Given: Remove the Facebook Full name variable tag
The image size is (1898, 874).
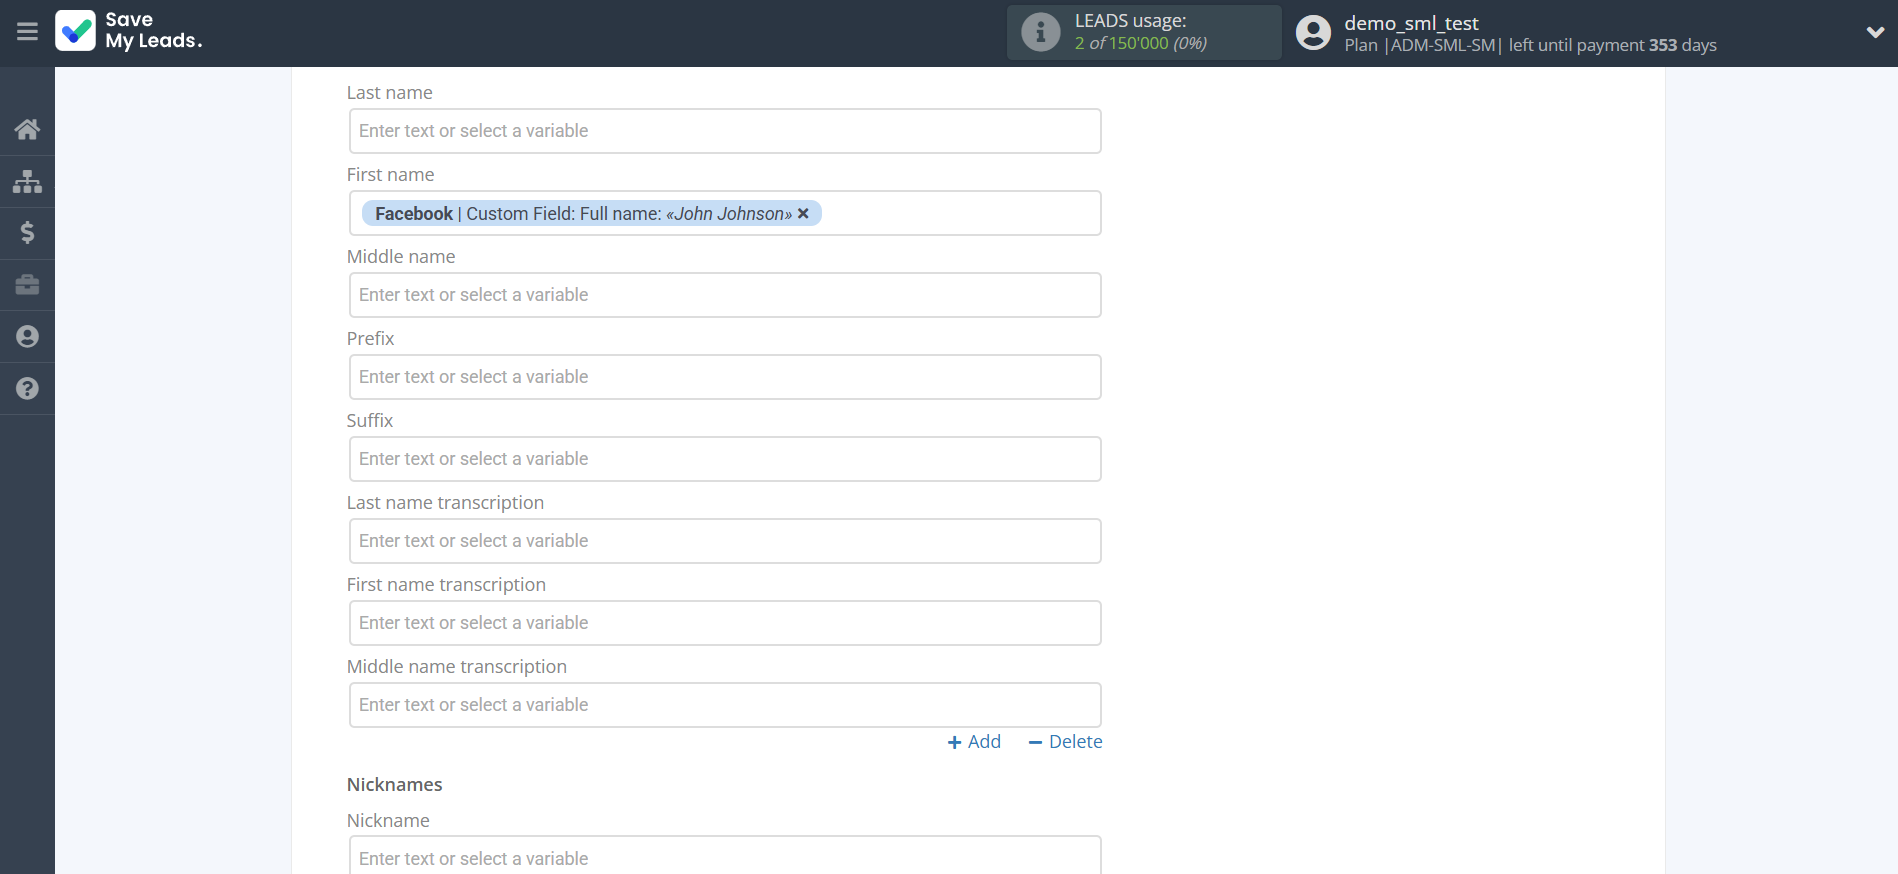Looking at the screenshot, I should [x=803, y=214].
